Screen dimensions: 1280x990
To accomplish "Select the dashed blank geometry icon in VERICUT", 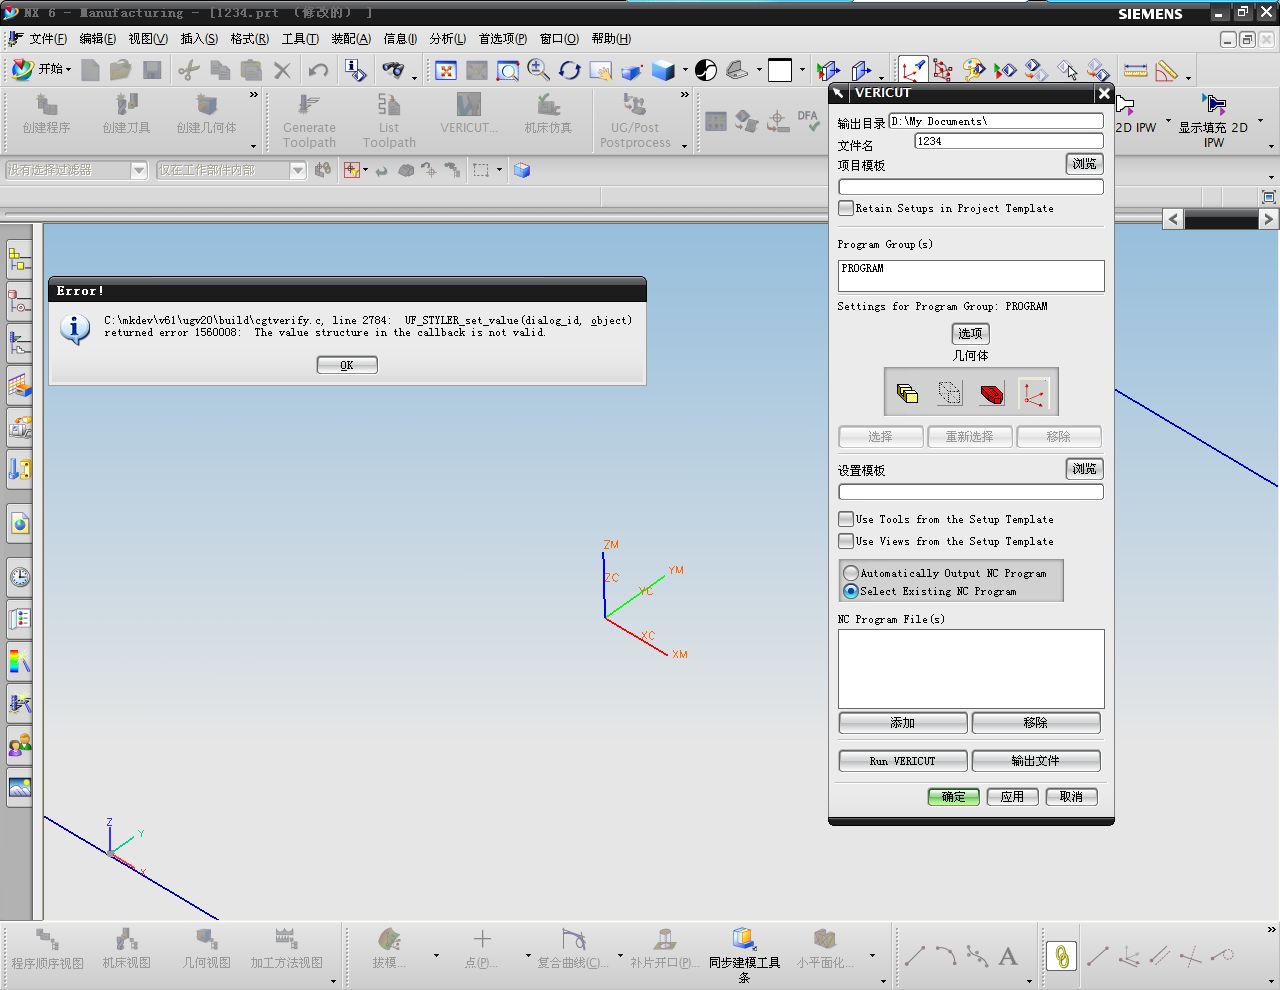I will (x=950, y=393).
